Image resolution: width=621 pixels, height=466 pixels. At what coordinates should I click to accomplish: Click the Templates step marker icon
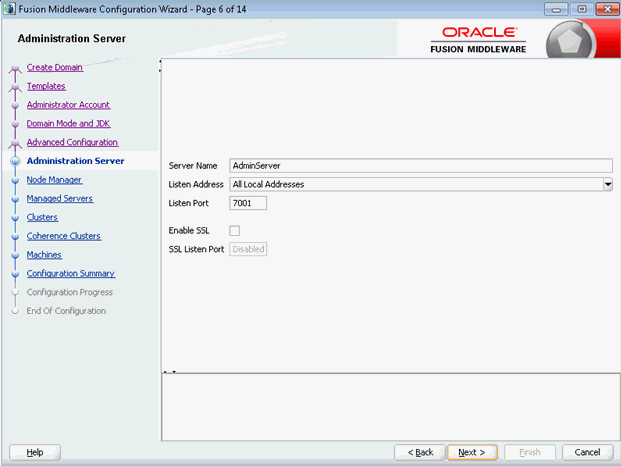pyautogui.click(x=15, y=87)
